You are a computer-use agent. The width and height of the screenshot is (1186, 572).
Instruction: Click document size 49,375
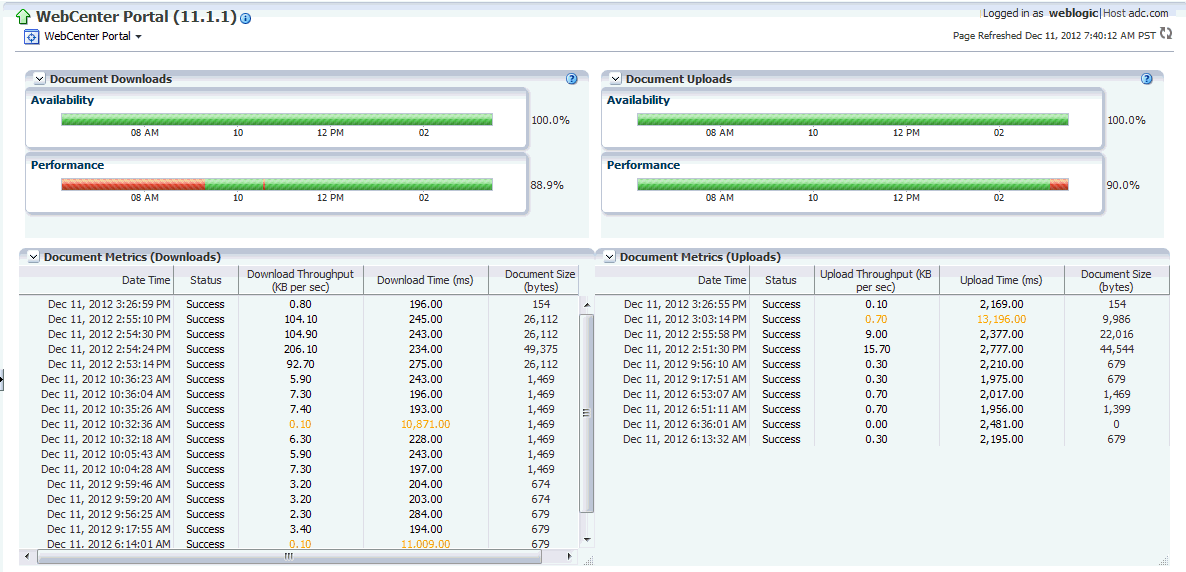540,349
